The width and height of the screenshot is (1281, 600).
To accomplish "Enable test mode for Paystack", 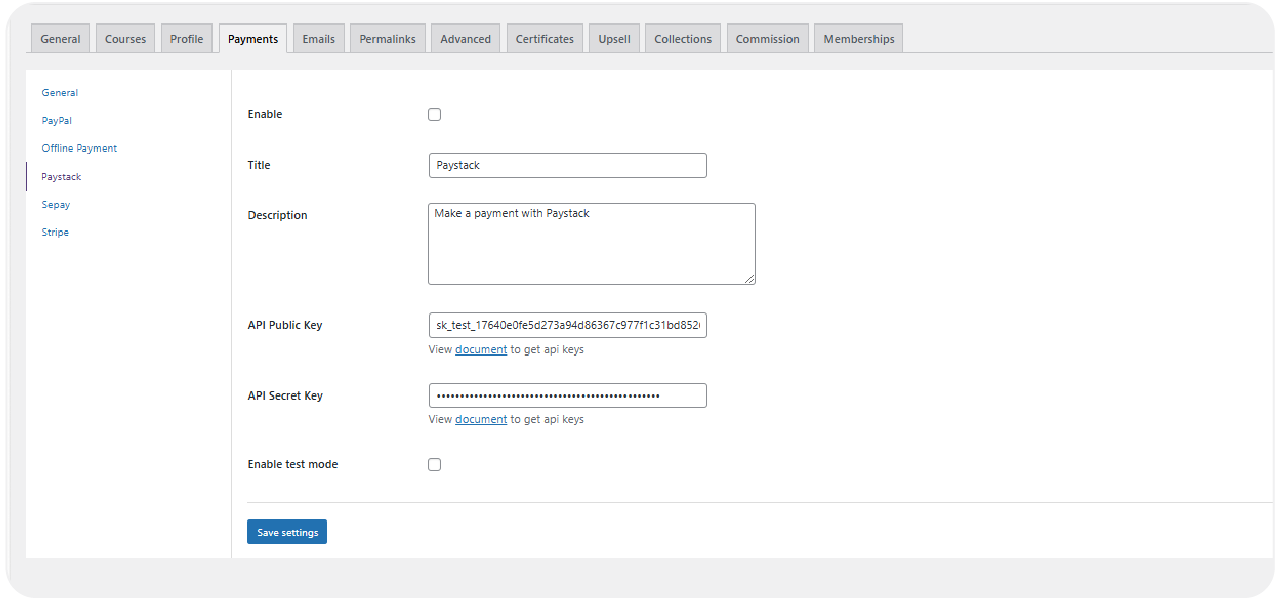I will [434, 464].
